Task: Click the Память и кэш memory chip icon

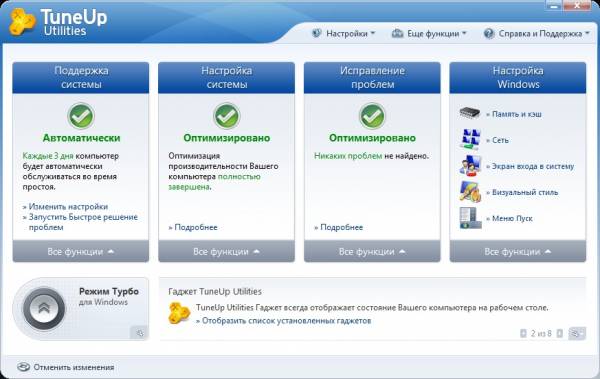Action: tap(470, 113)
